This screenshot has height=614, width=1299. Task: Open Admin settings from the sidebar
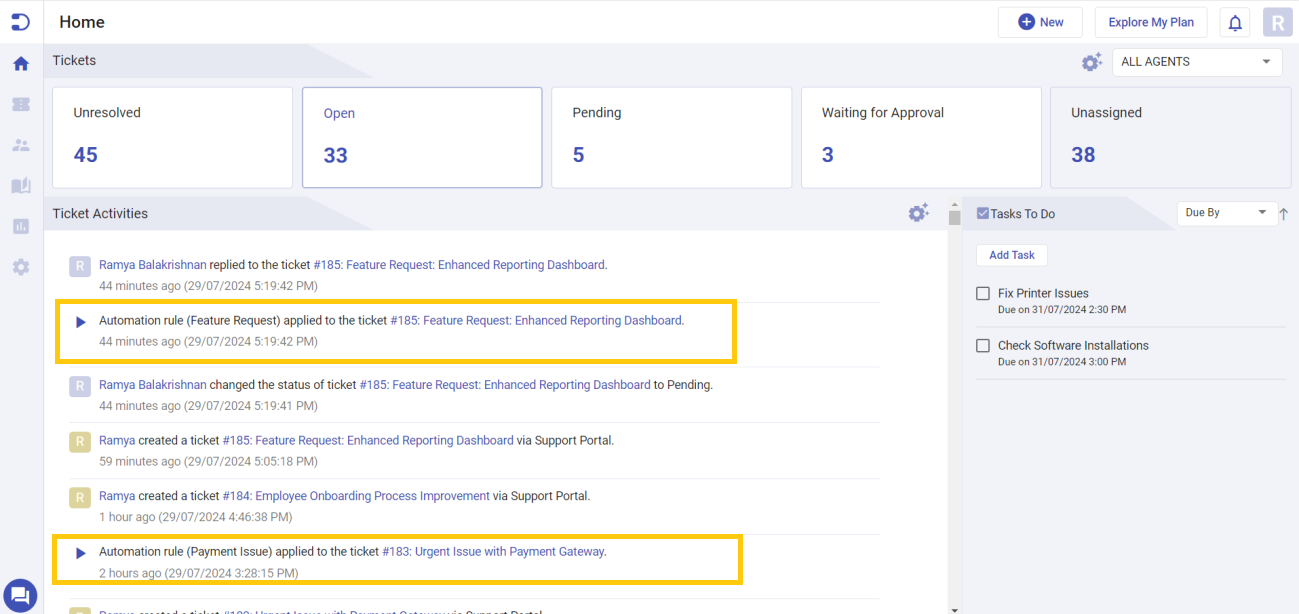click(x=20, y=267)
